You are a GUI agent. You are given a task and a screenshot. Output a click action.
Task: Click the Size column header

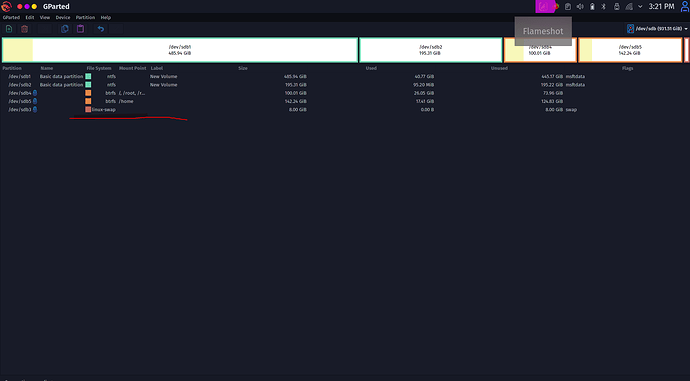pos(243,68)
